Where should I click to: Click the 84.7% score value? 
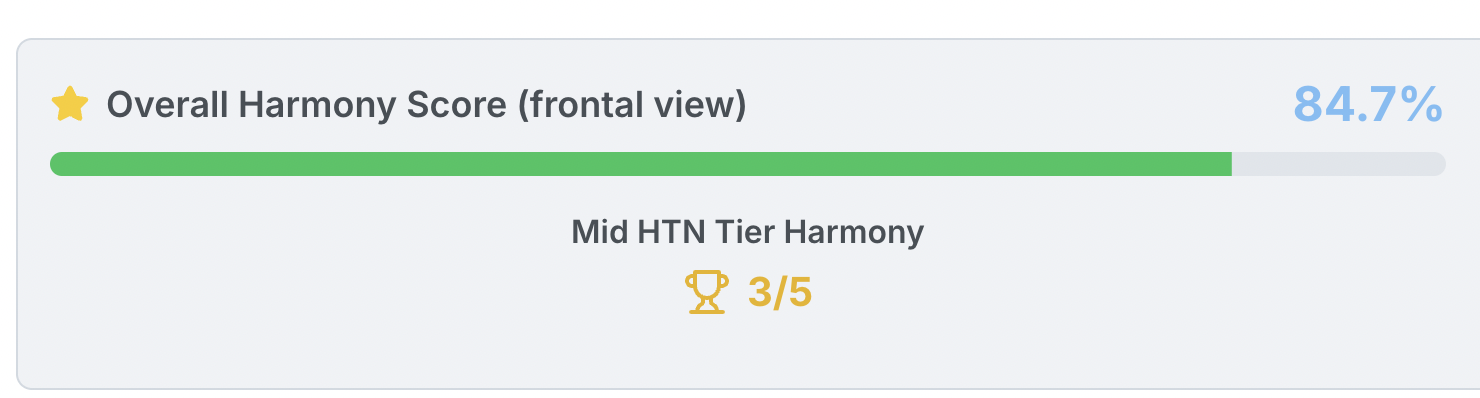(x=1368, y=104)
